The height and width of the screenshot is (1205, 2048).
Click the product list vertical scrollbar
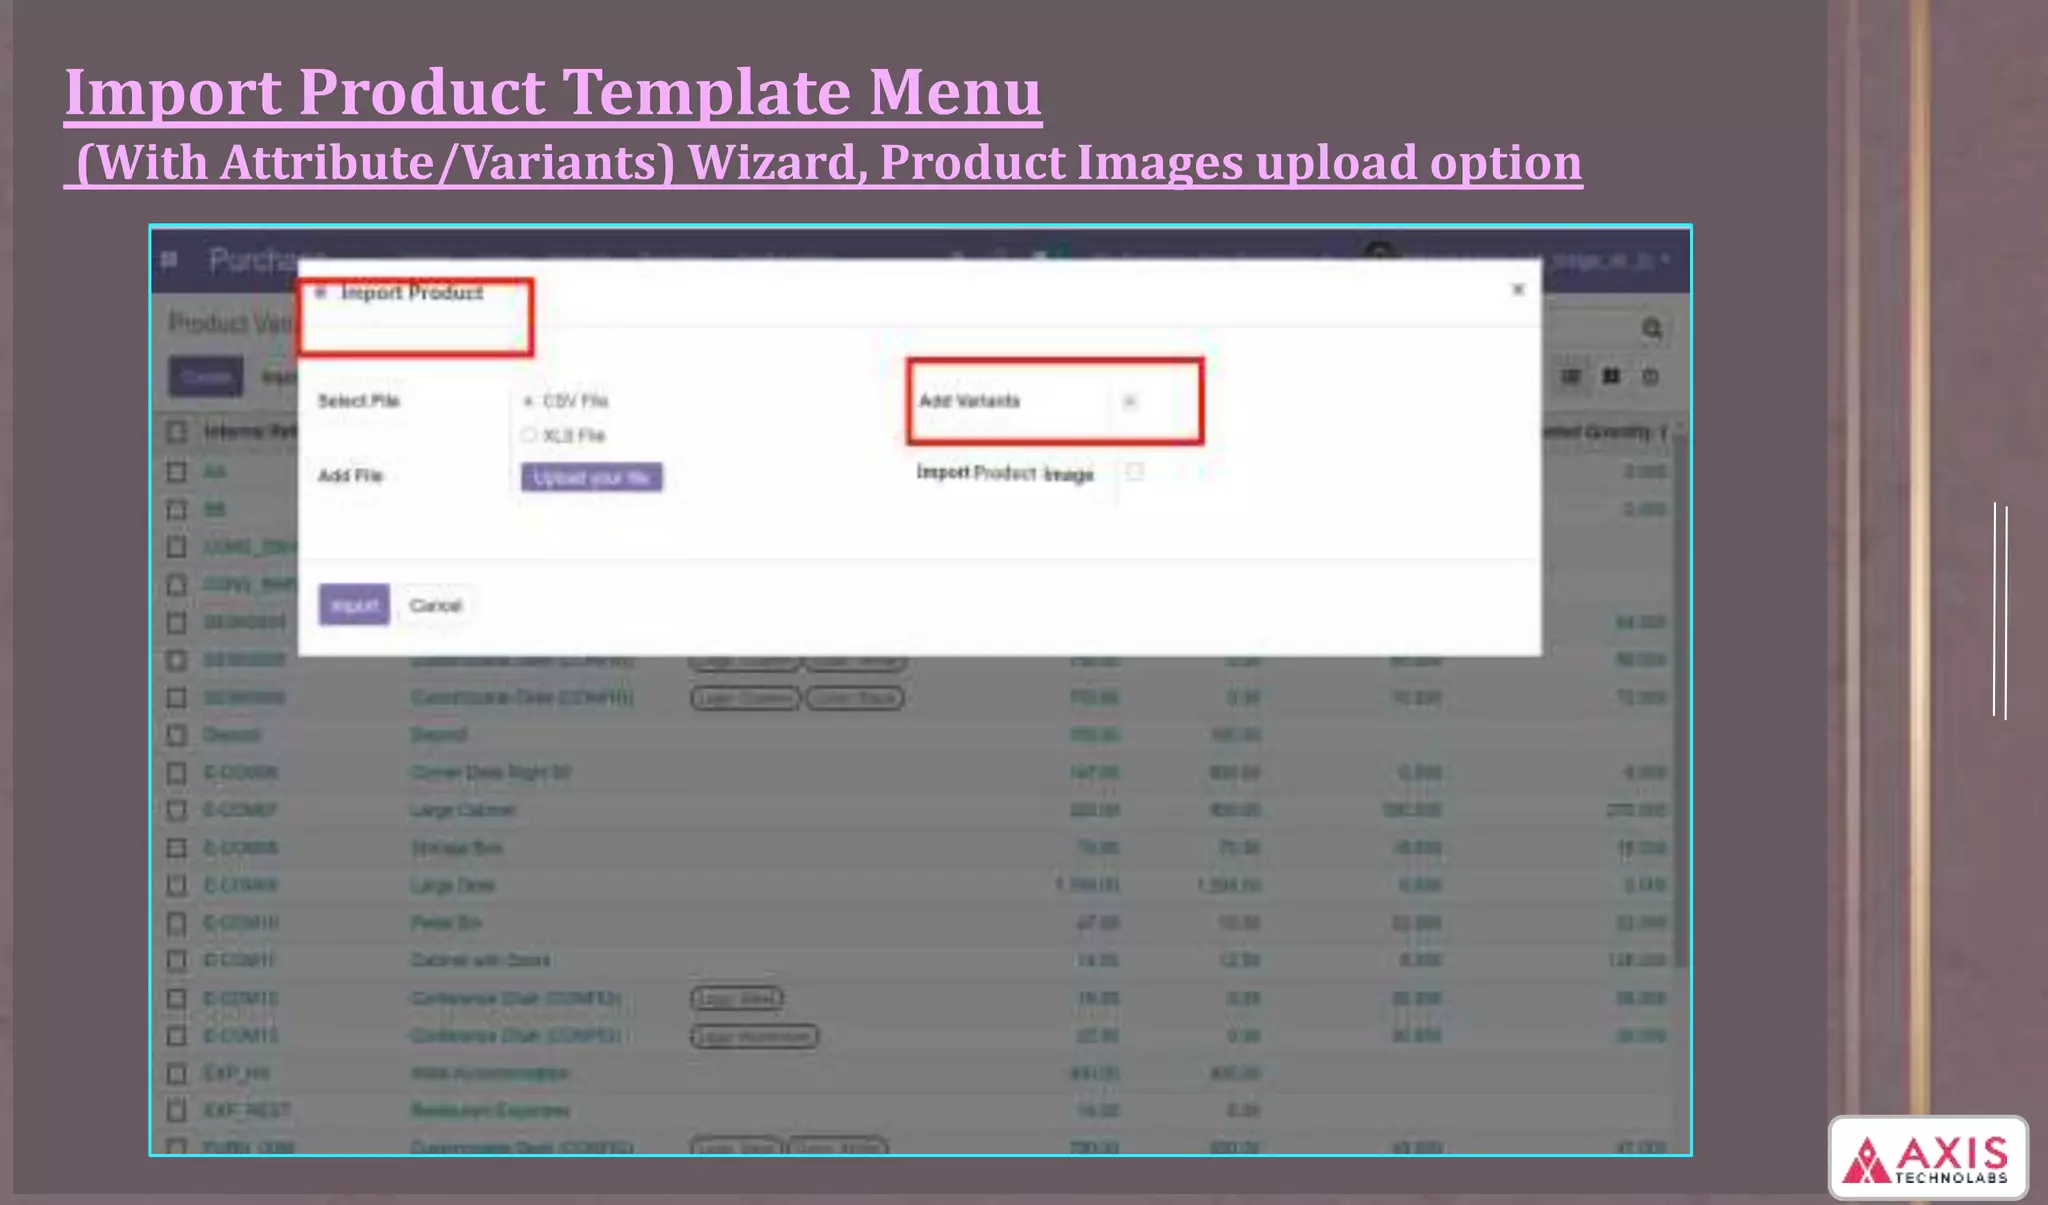pos(1680,695)
